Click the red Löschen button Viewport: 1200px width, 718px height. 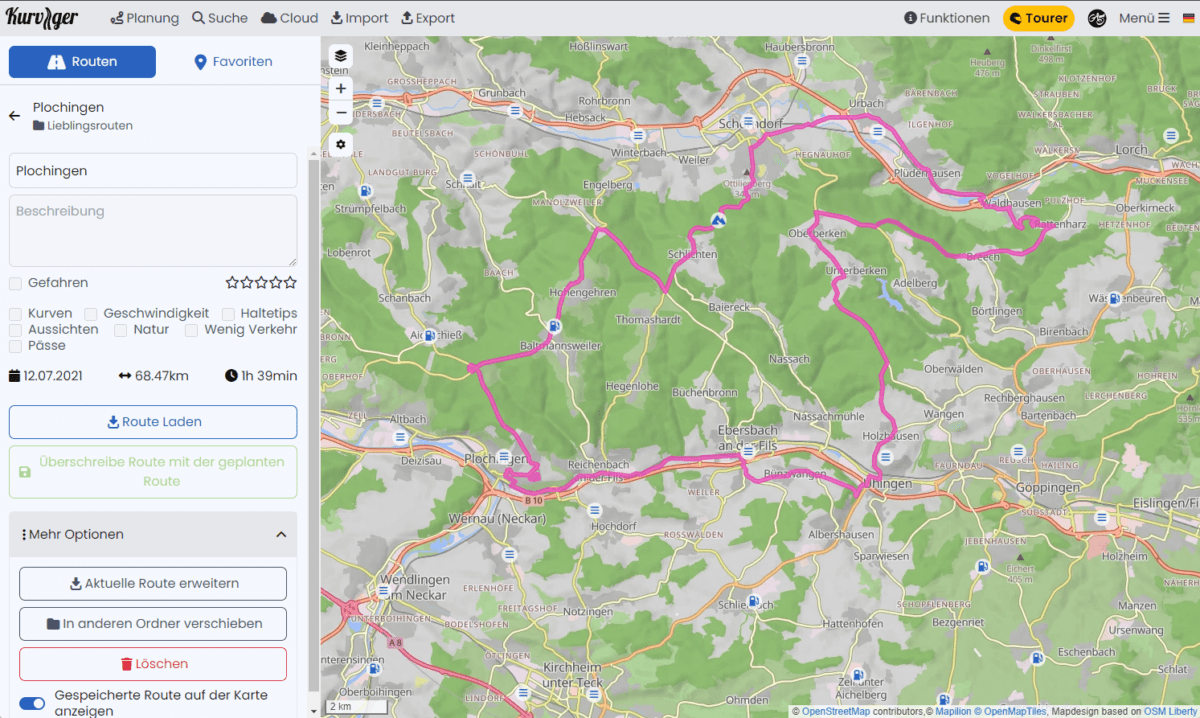tap(153, 664)
